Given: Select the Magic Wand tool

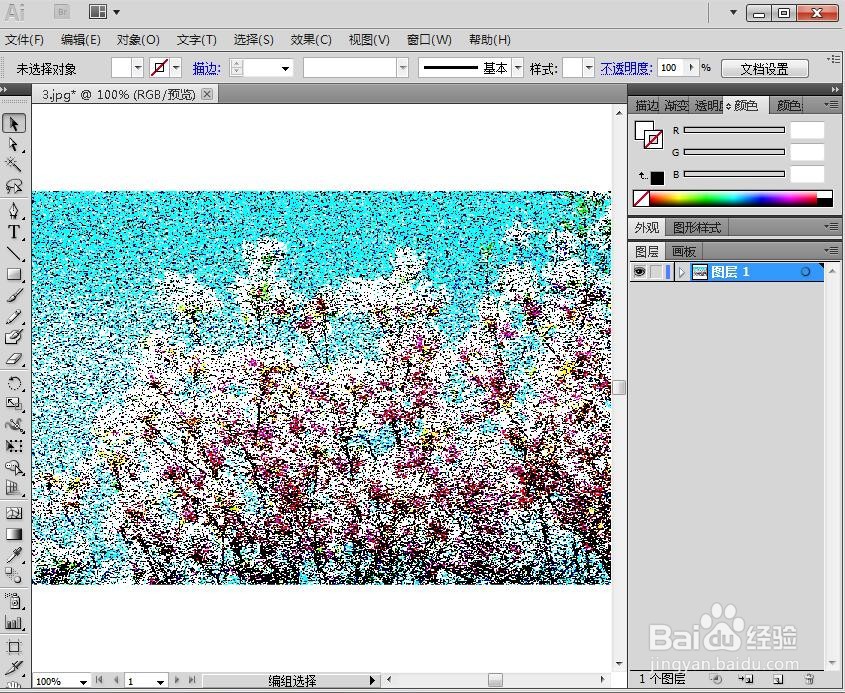Looking at the screenshot, I should coord(13,165).
